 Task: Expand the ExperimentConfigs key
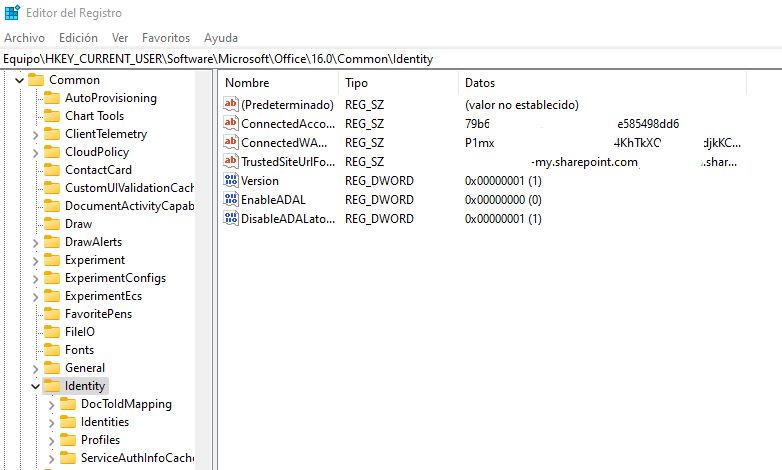click(35, 278)
